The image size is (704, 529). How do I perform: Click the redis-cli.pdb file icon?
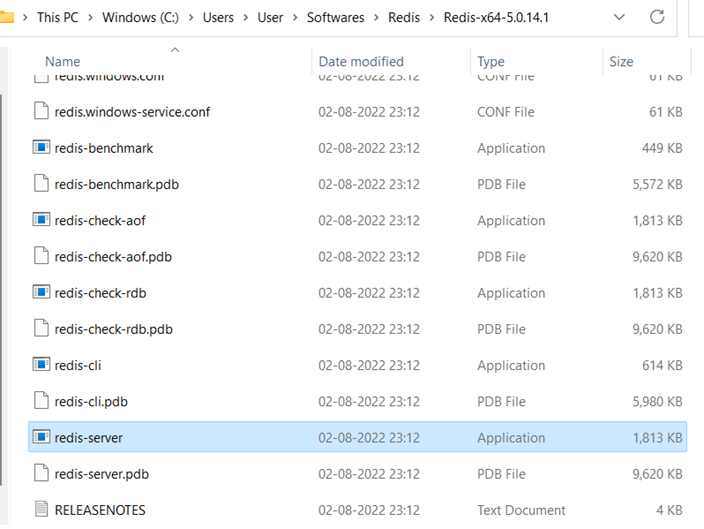click(x=41, y=400)
